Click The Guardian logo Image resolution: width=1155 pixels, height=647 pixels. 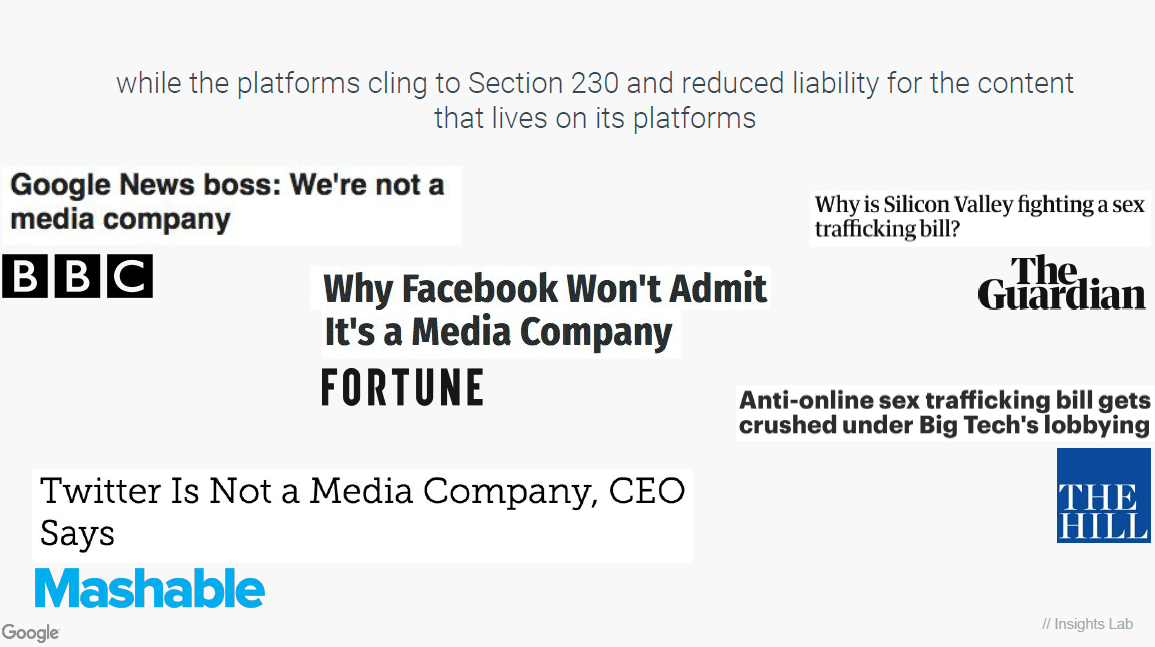[x=1061, y=283]
